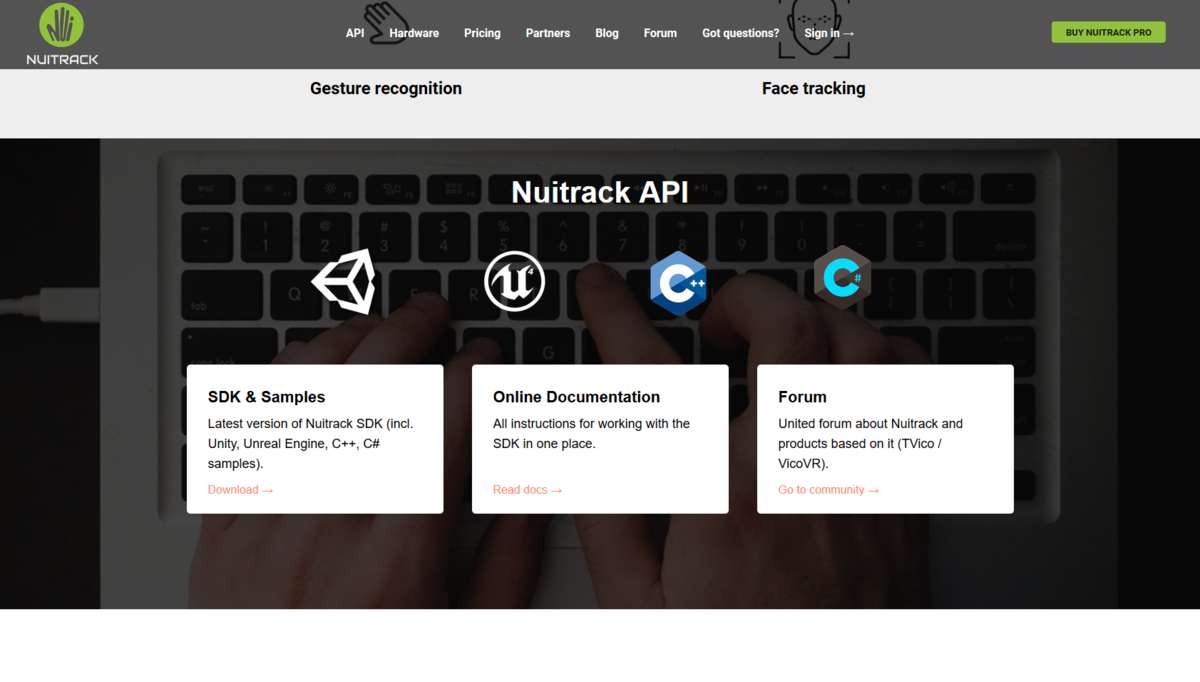This screenshot has height=682, width=1200.
Task: Click the 'United forum about Nuitrack' description
Action: point(870,444)
